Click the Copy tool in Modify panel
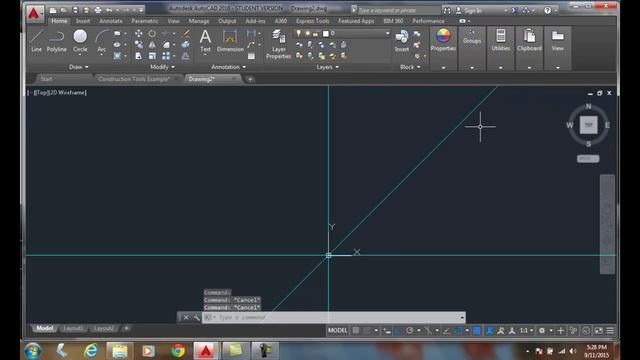 click(x=139, y=45)
